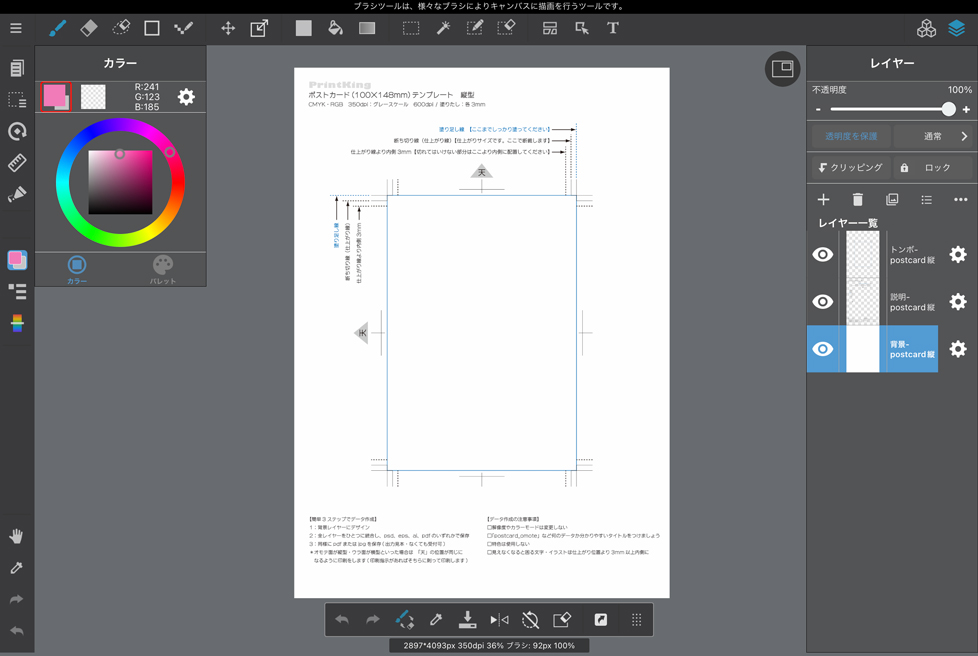Image resolution: width=978 pixels, height=656 pixels.
Task: Select the Move tool
Action: click(x=228, y=28)
